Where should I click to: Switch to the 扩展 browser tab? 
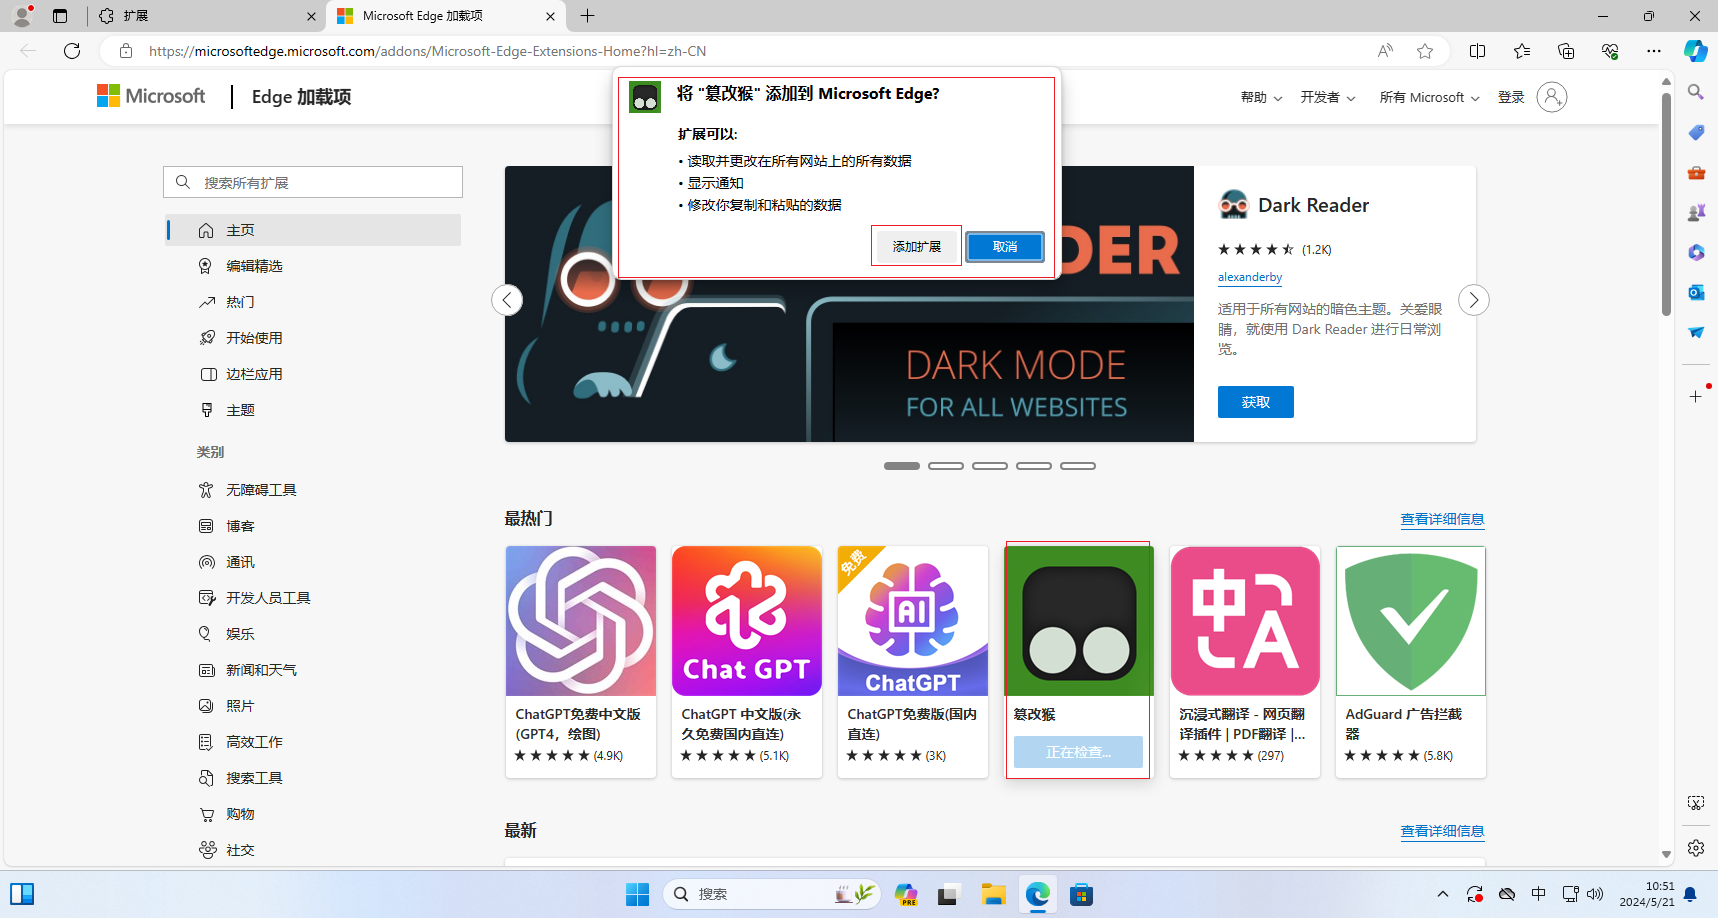click(208, 16)
